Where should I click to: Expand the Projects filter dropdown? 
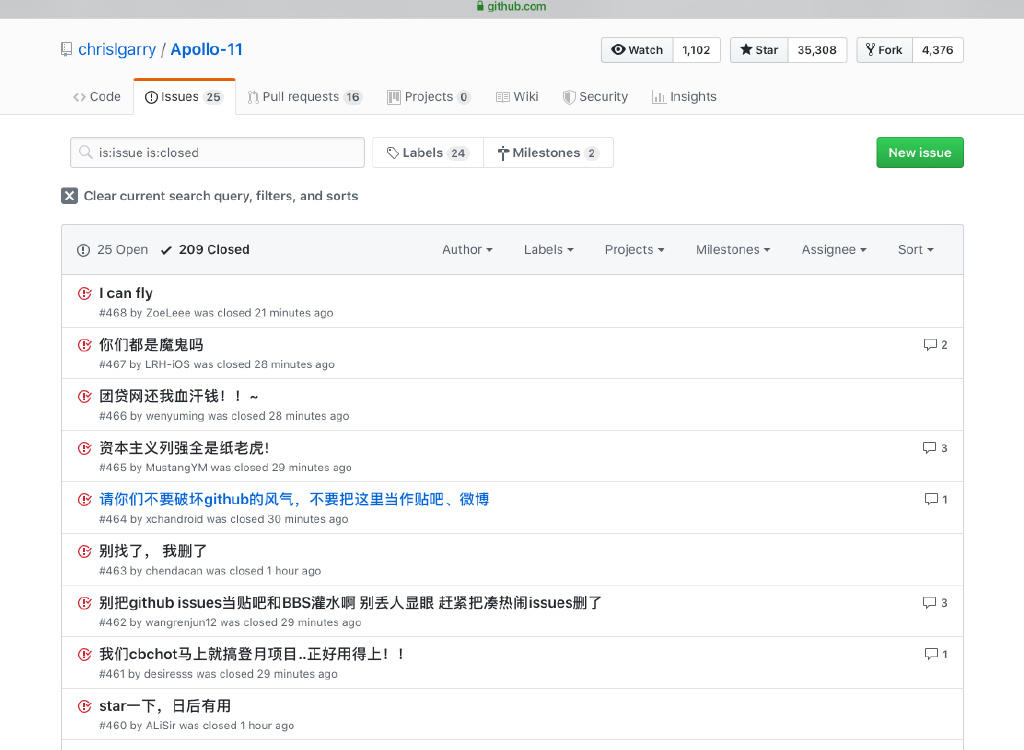pyautogui.click(x=634, y=250)
